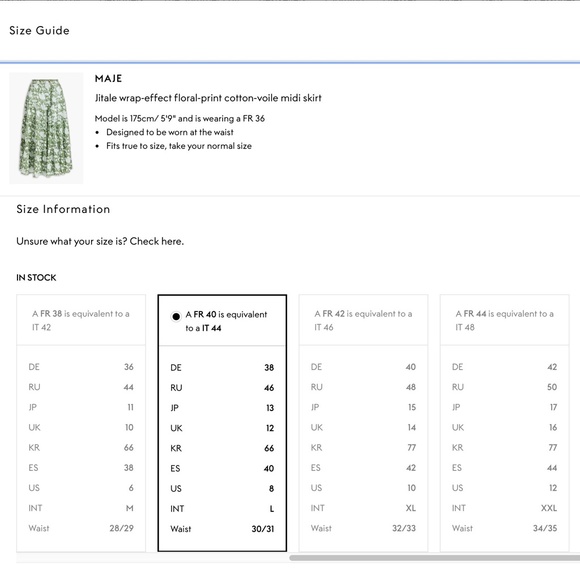Click UK value 14 in FR 42 card
Image resolution: width=580 pixels, height=580 pixels.
click(x=412, y=427)
